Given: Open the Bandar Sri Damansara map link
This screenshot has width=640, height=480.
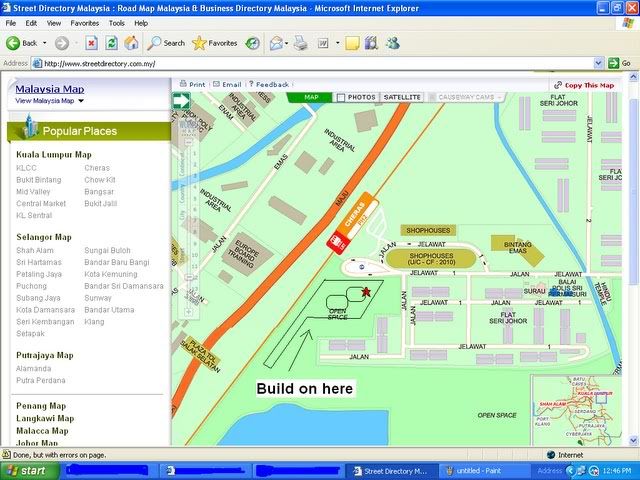Looking at the screenshot, I should tap(124, 286).
